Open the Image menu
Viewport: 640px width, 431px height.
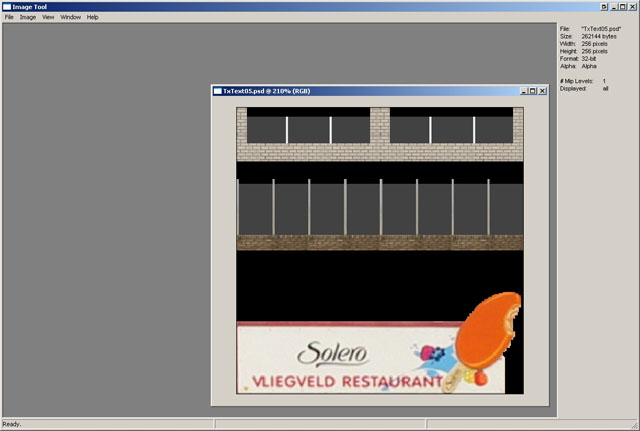click(28, 17)
